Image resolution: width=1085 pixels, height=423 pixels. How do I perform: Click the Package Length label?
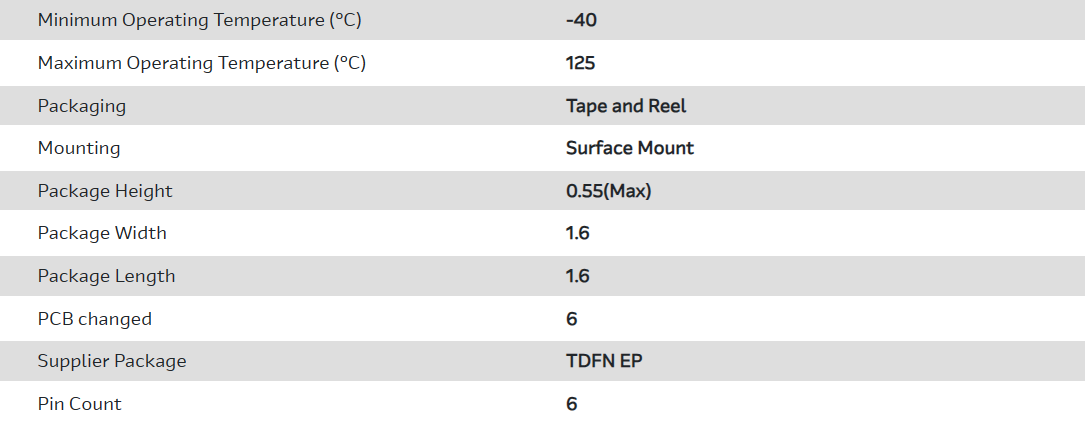point(106,276)
